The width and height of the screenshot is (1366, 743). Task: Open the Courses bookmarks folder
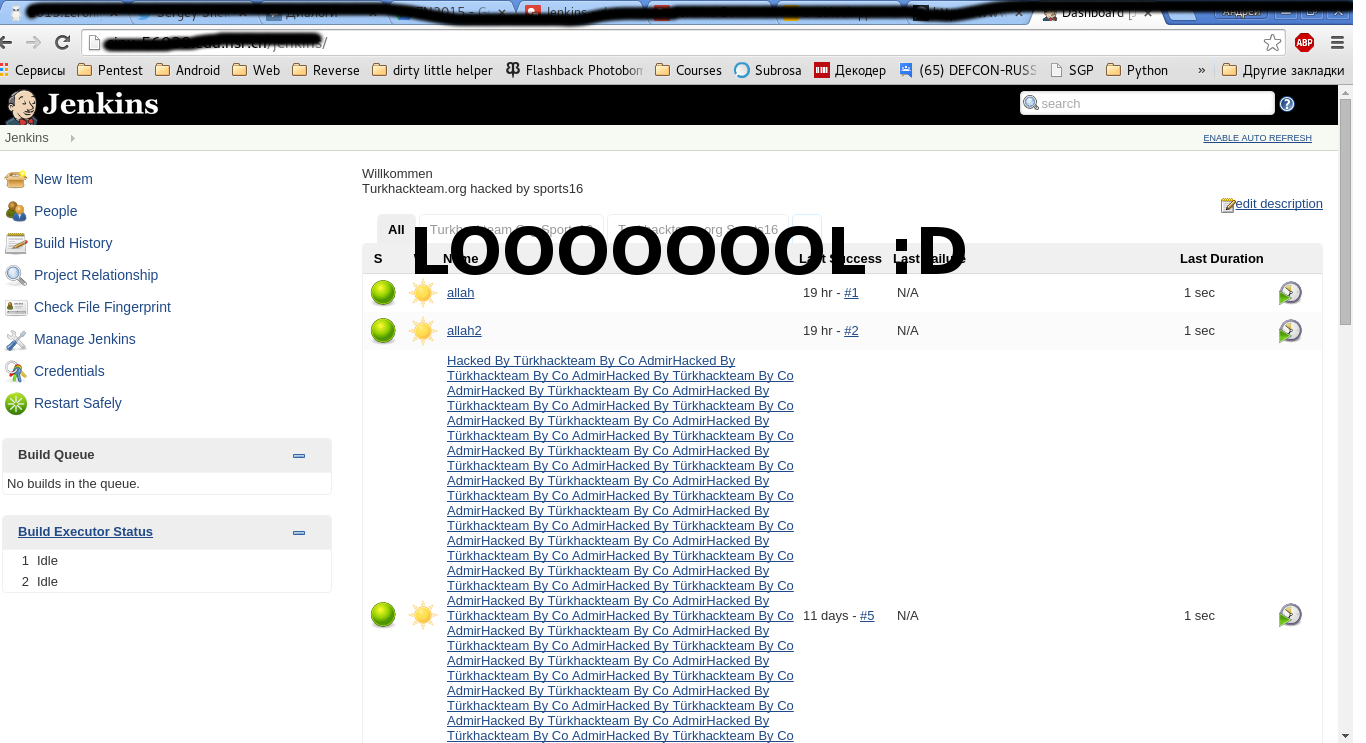coord(688,70)
